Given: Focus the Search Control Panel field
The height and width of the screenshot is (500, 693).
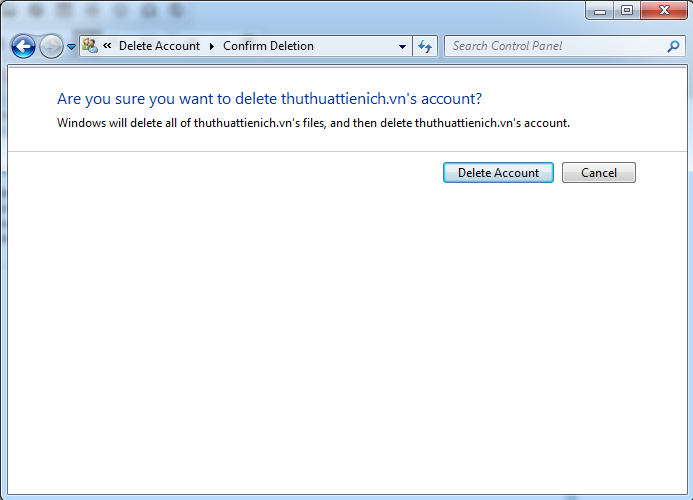Looking at the screenshot, I should [555, 46].
